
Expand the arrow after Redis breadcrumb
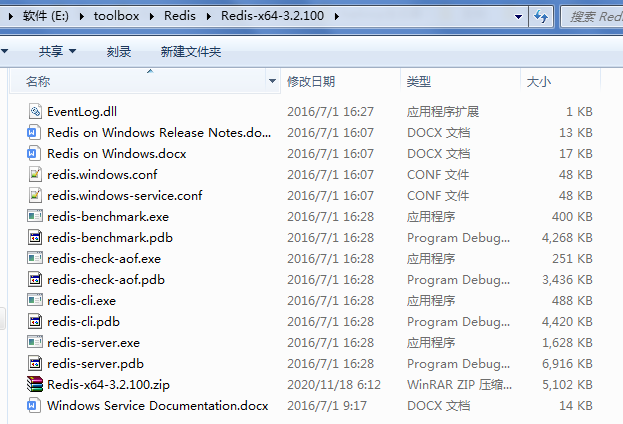pos(209,16)
